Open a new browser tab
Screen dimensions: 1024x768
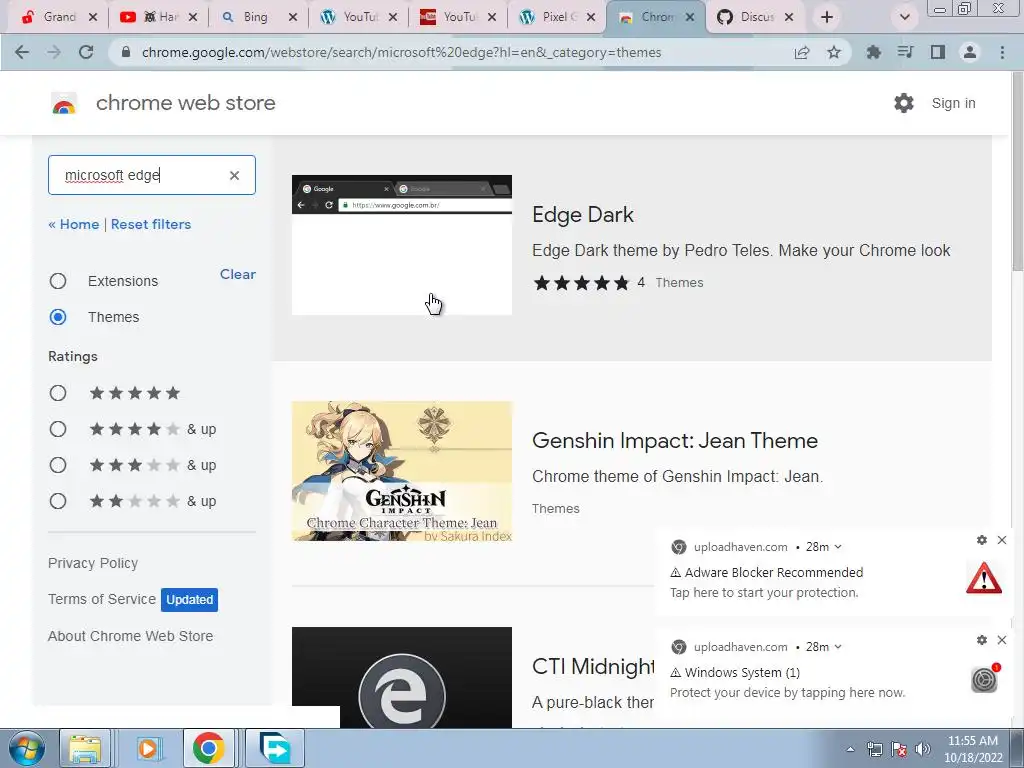pos(827,17)
